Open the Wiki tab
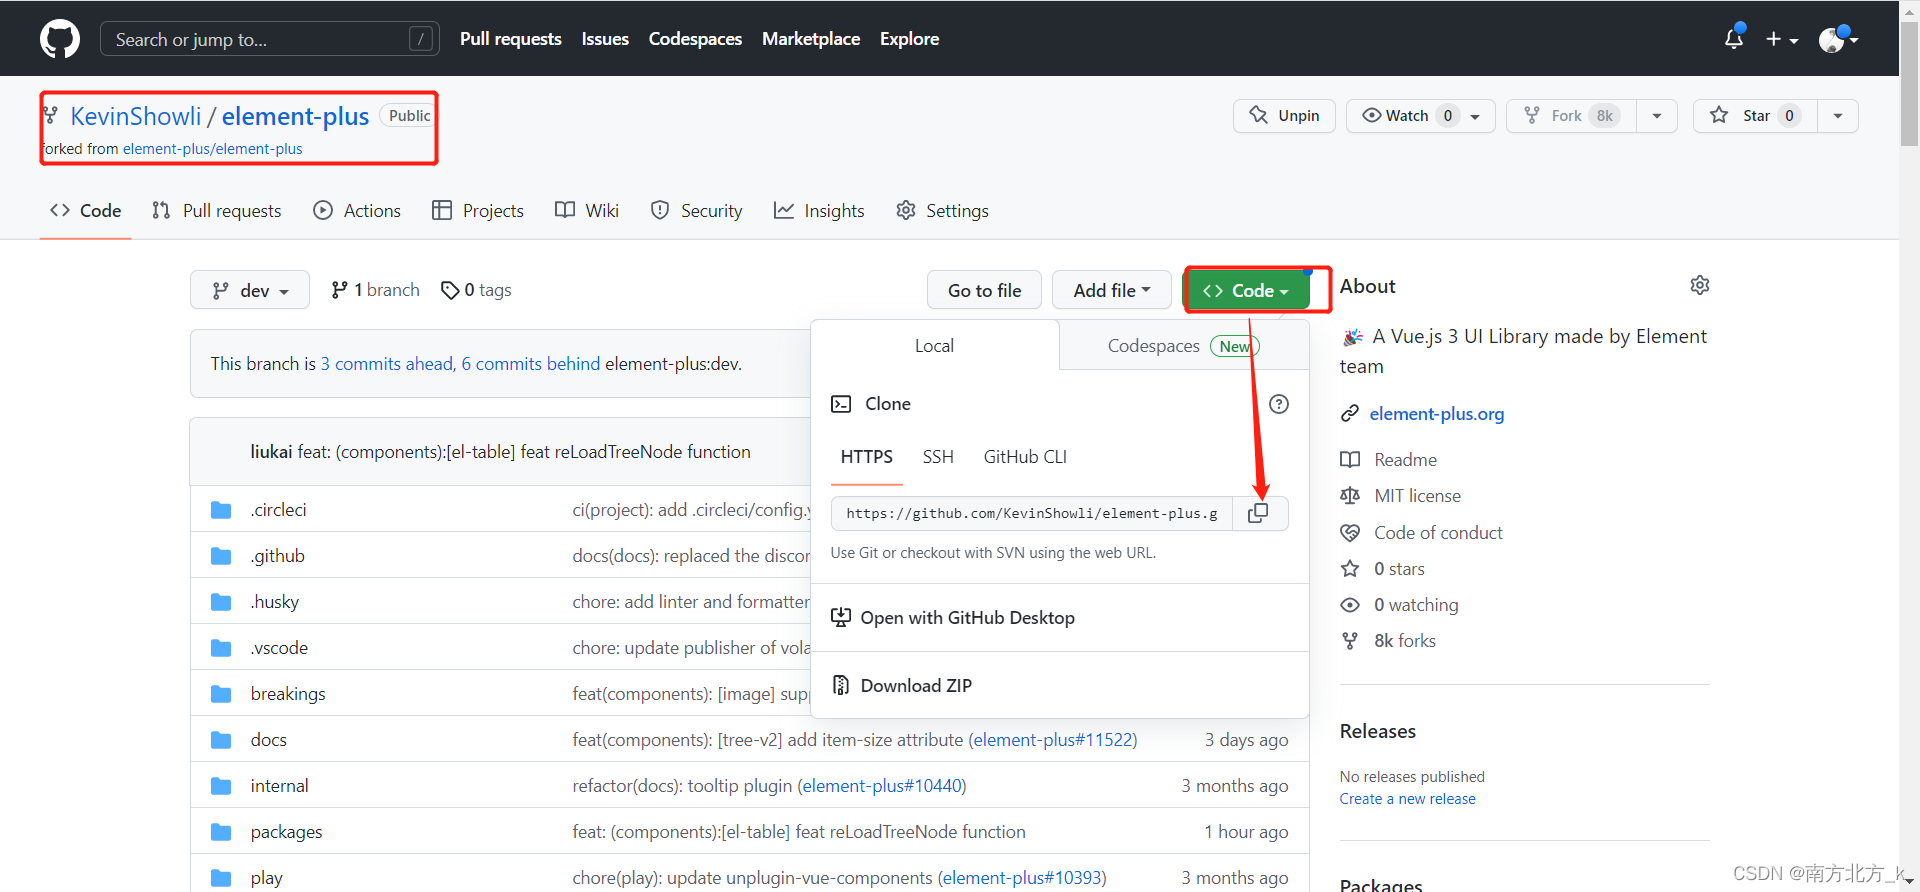1920x892 pixels. (587, 211)
